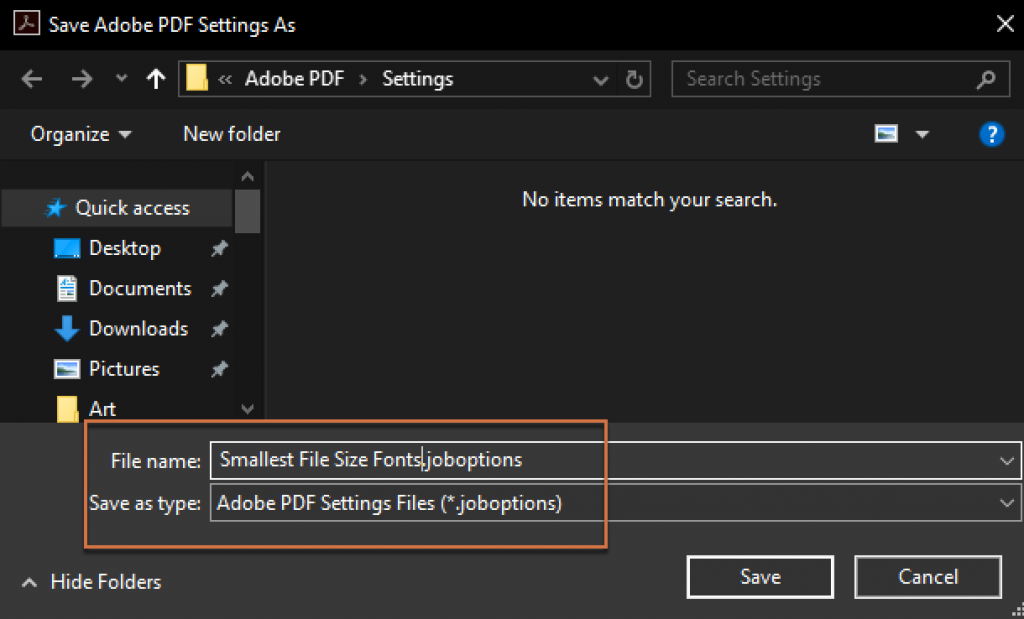Create a New folder
This screenshot has height=619, width=1024.
[232, 134]
